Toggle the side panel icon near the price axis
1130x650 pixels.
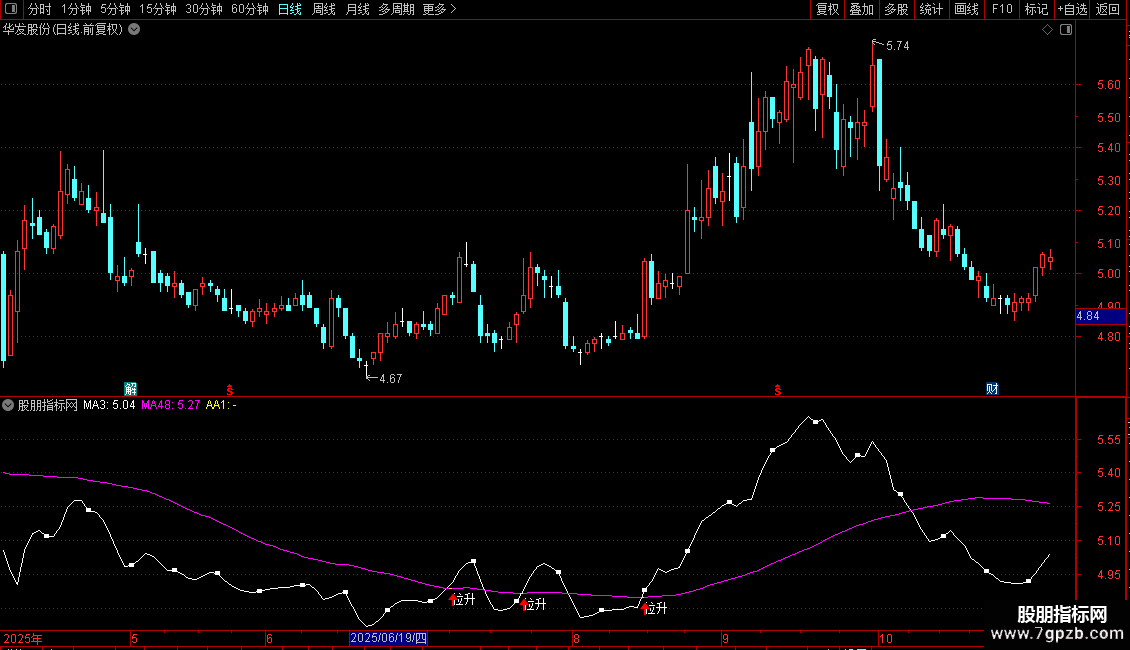tap(1066, 30)
